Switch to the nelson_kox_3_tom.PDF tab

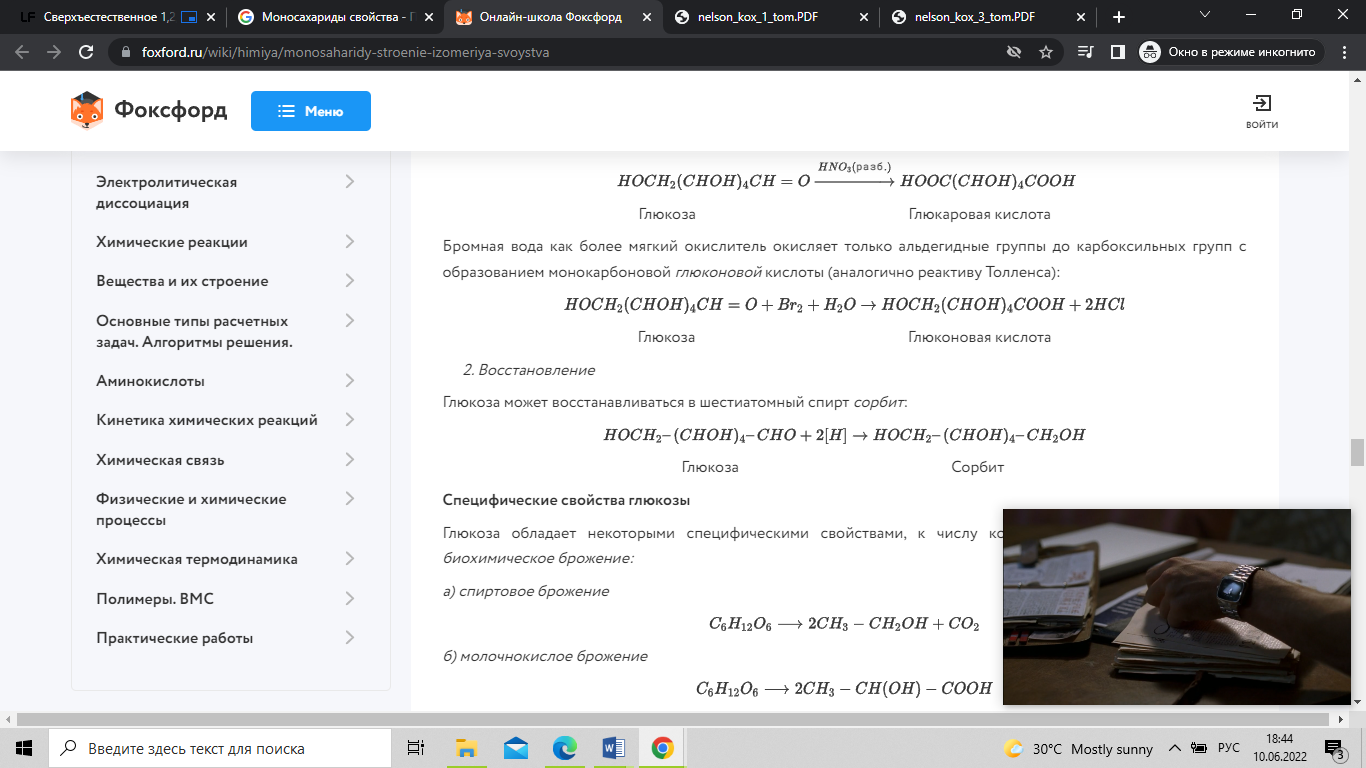click(986, 17)
